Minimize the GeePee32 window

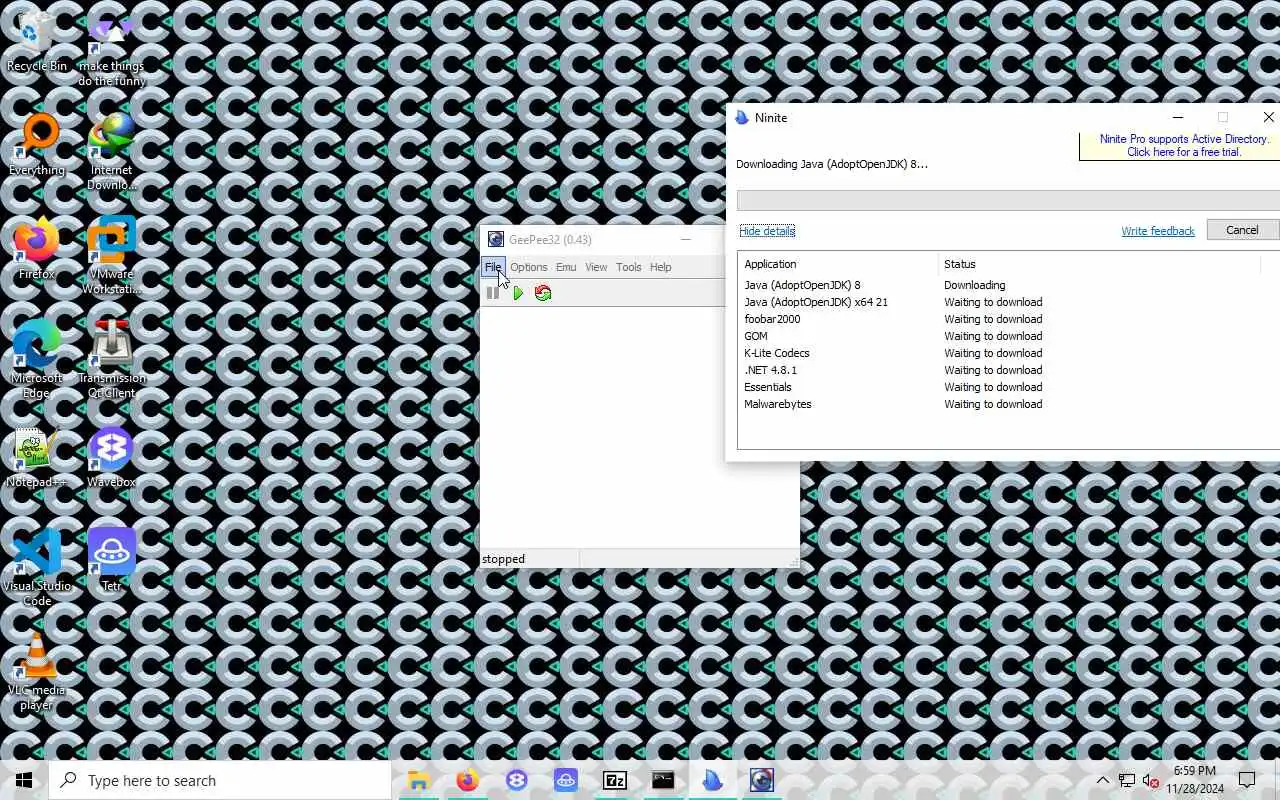(x=686, y=239)
